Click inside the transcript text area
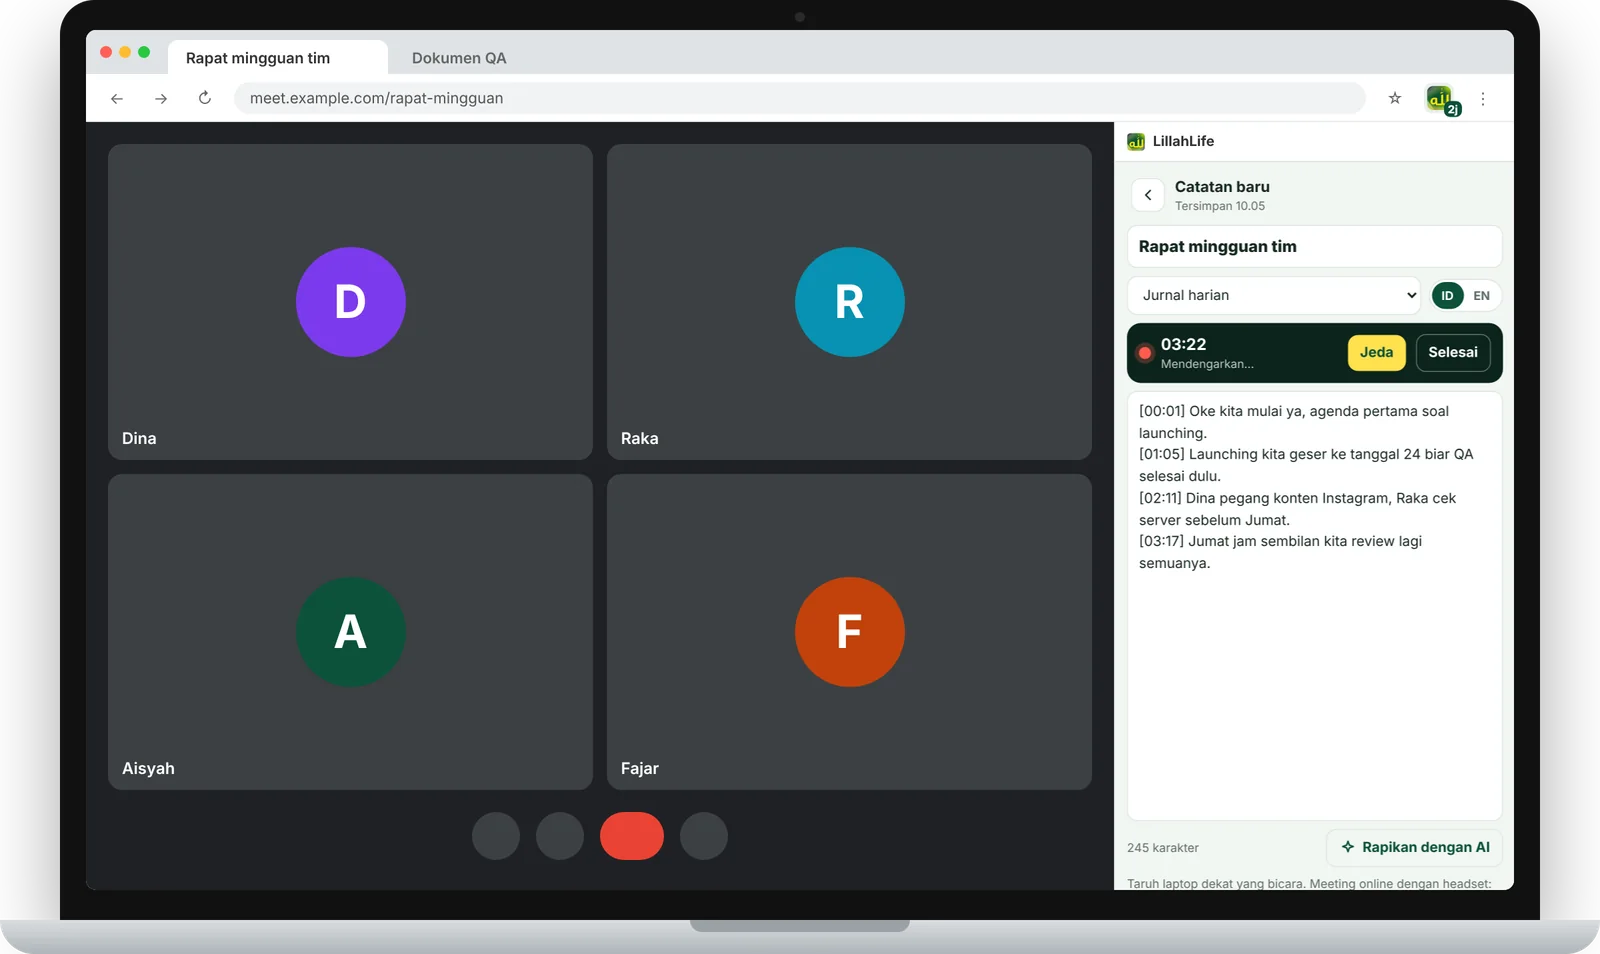Image resolution: width=1600 pixels, height=954 pixels. point(1314,606)
